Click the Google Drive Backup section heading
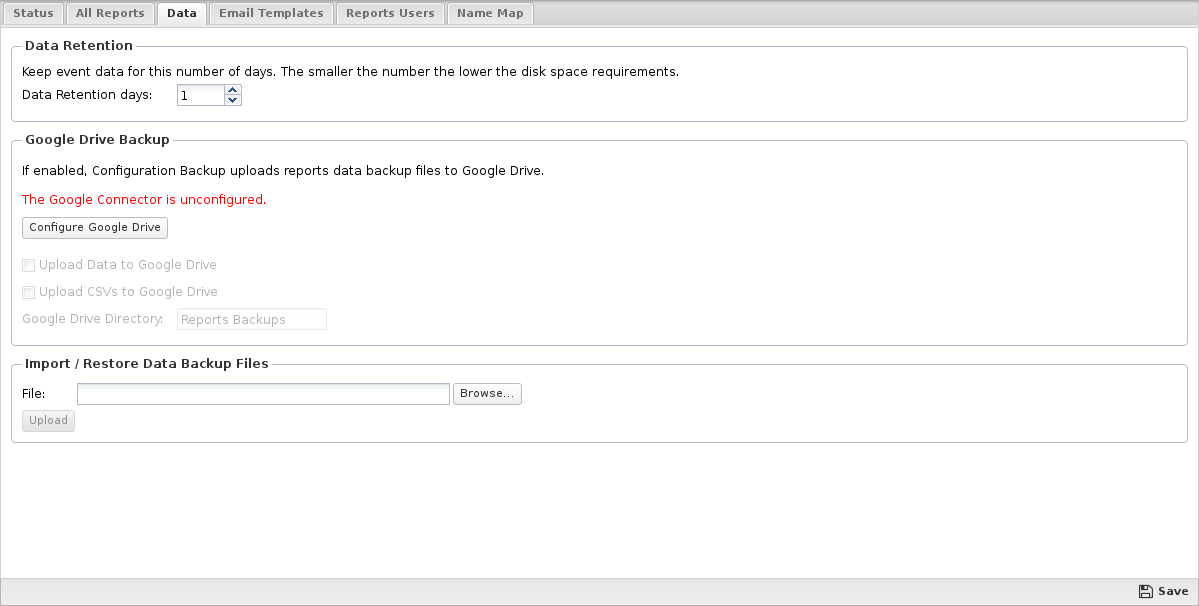This screenshot has height=606, width=1199. pyautogui.click(x=97, y=140)
